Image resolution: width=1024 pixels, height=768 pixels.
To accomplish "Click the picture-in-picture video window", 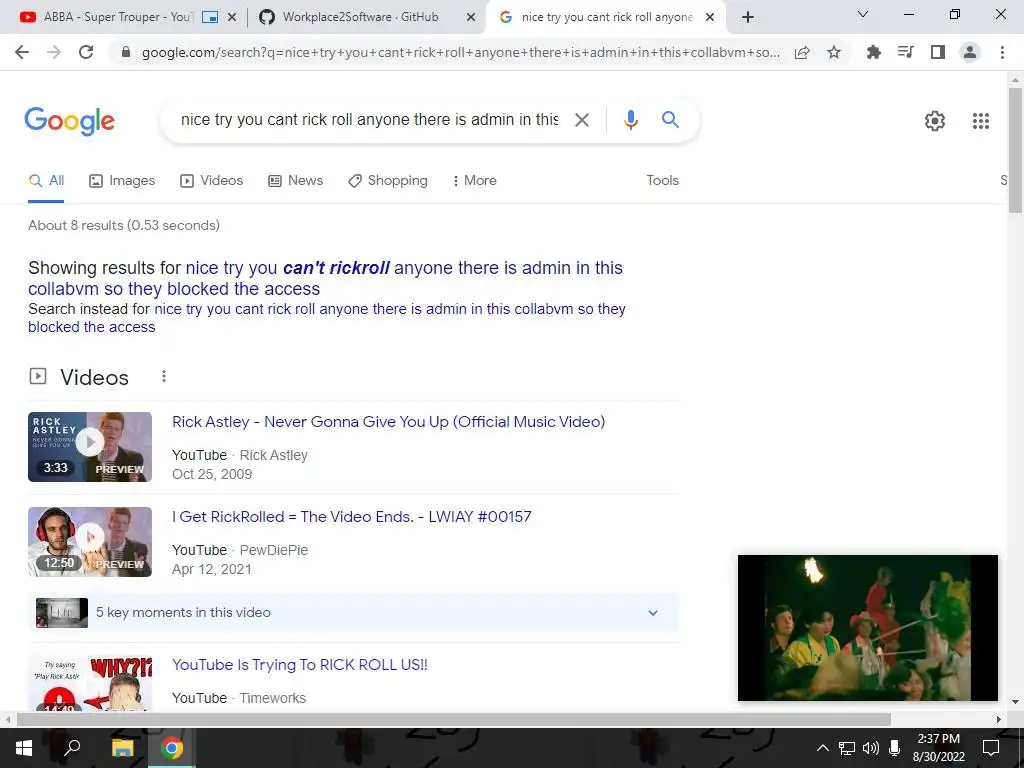I will coord(868,628).
